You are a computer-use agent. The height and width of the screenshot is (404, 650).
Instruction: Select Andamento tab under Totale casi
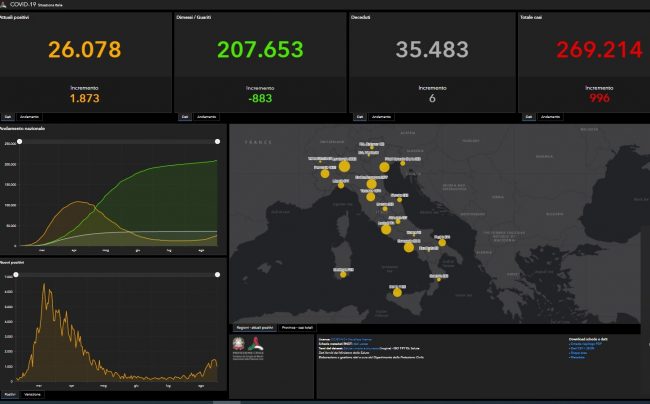[x=551, y=117]
